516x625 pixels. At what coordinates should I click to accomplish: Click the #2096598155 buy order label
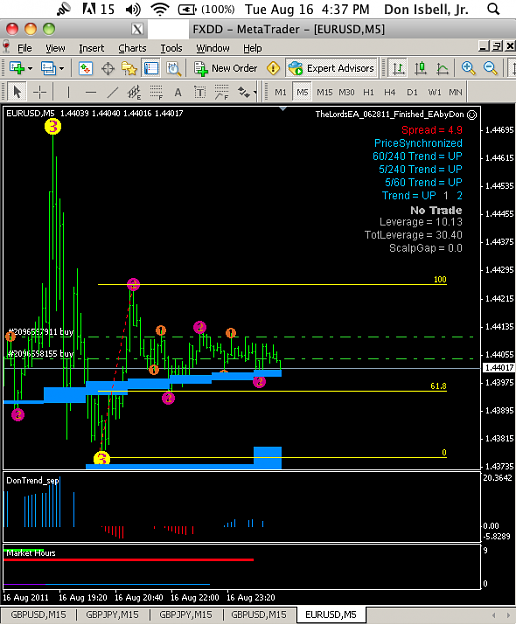point(41,354)
